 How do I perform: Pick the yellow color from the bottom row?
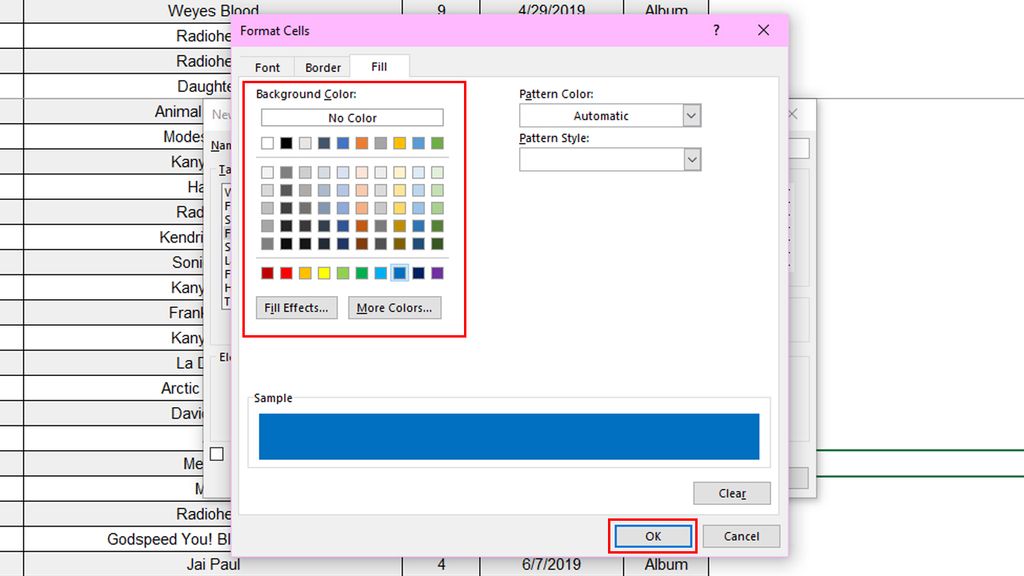click(x=324, y=272)
